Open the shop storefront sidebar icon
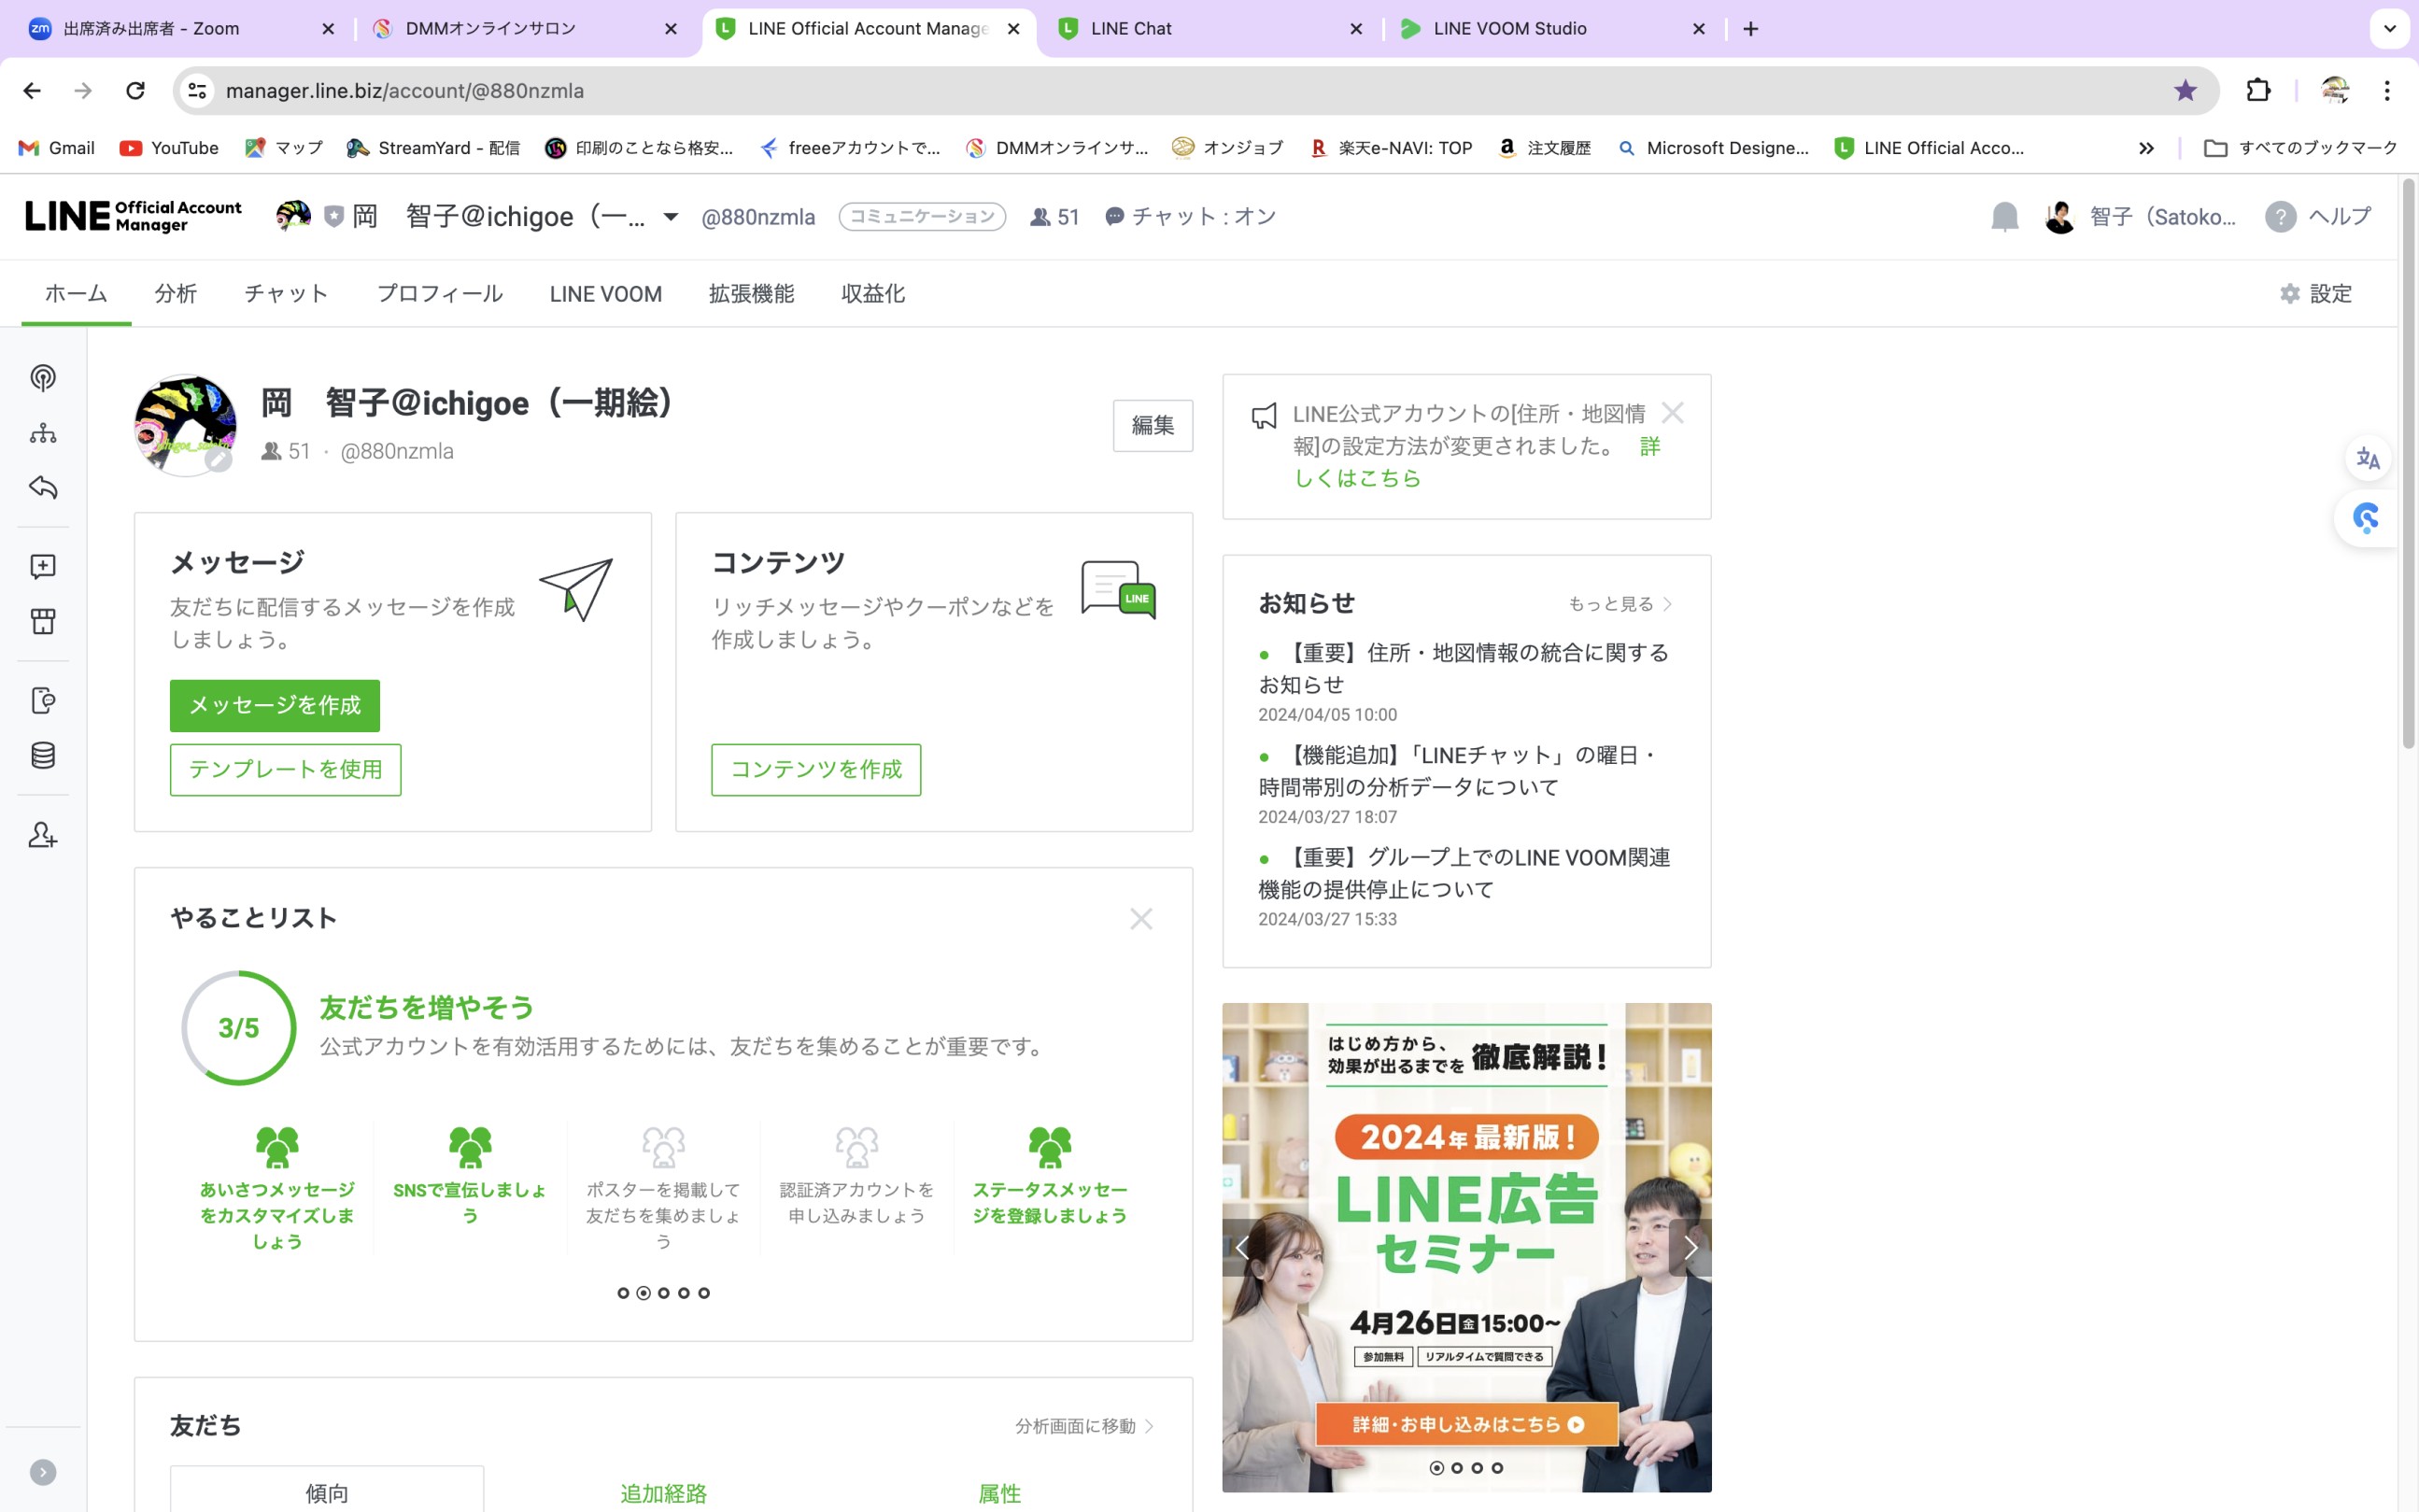 [43, 621]
